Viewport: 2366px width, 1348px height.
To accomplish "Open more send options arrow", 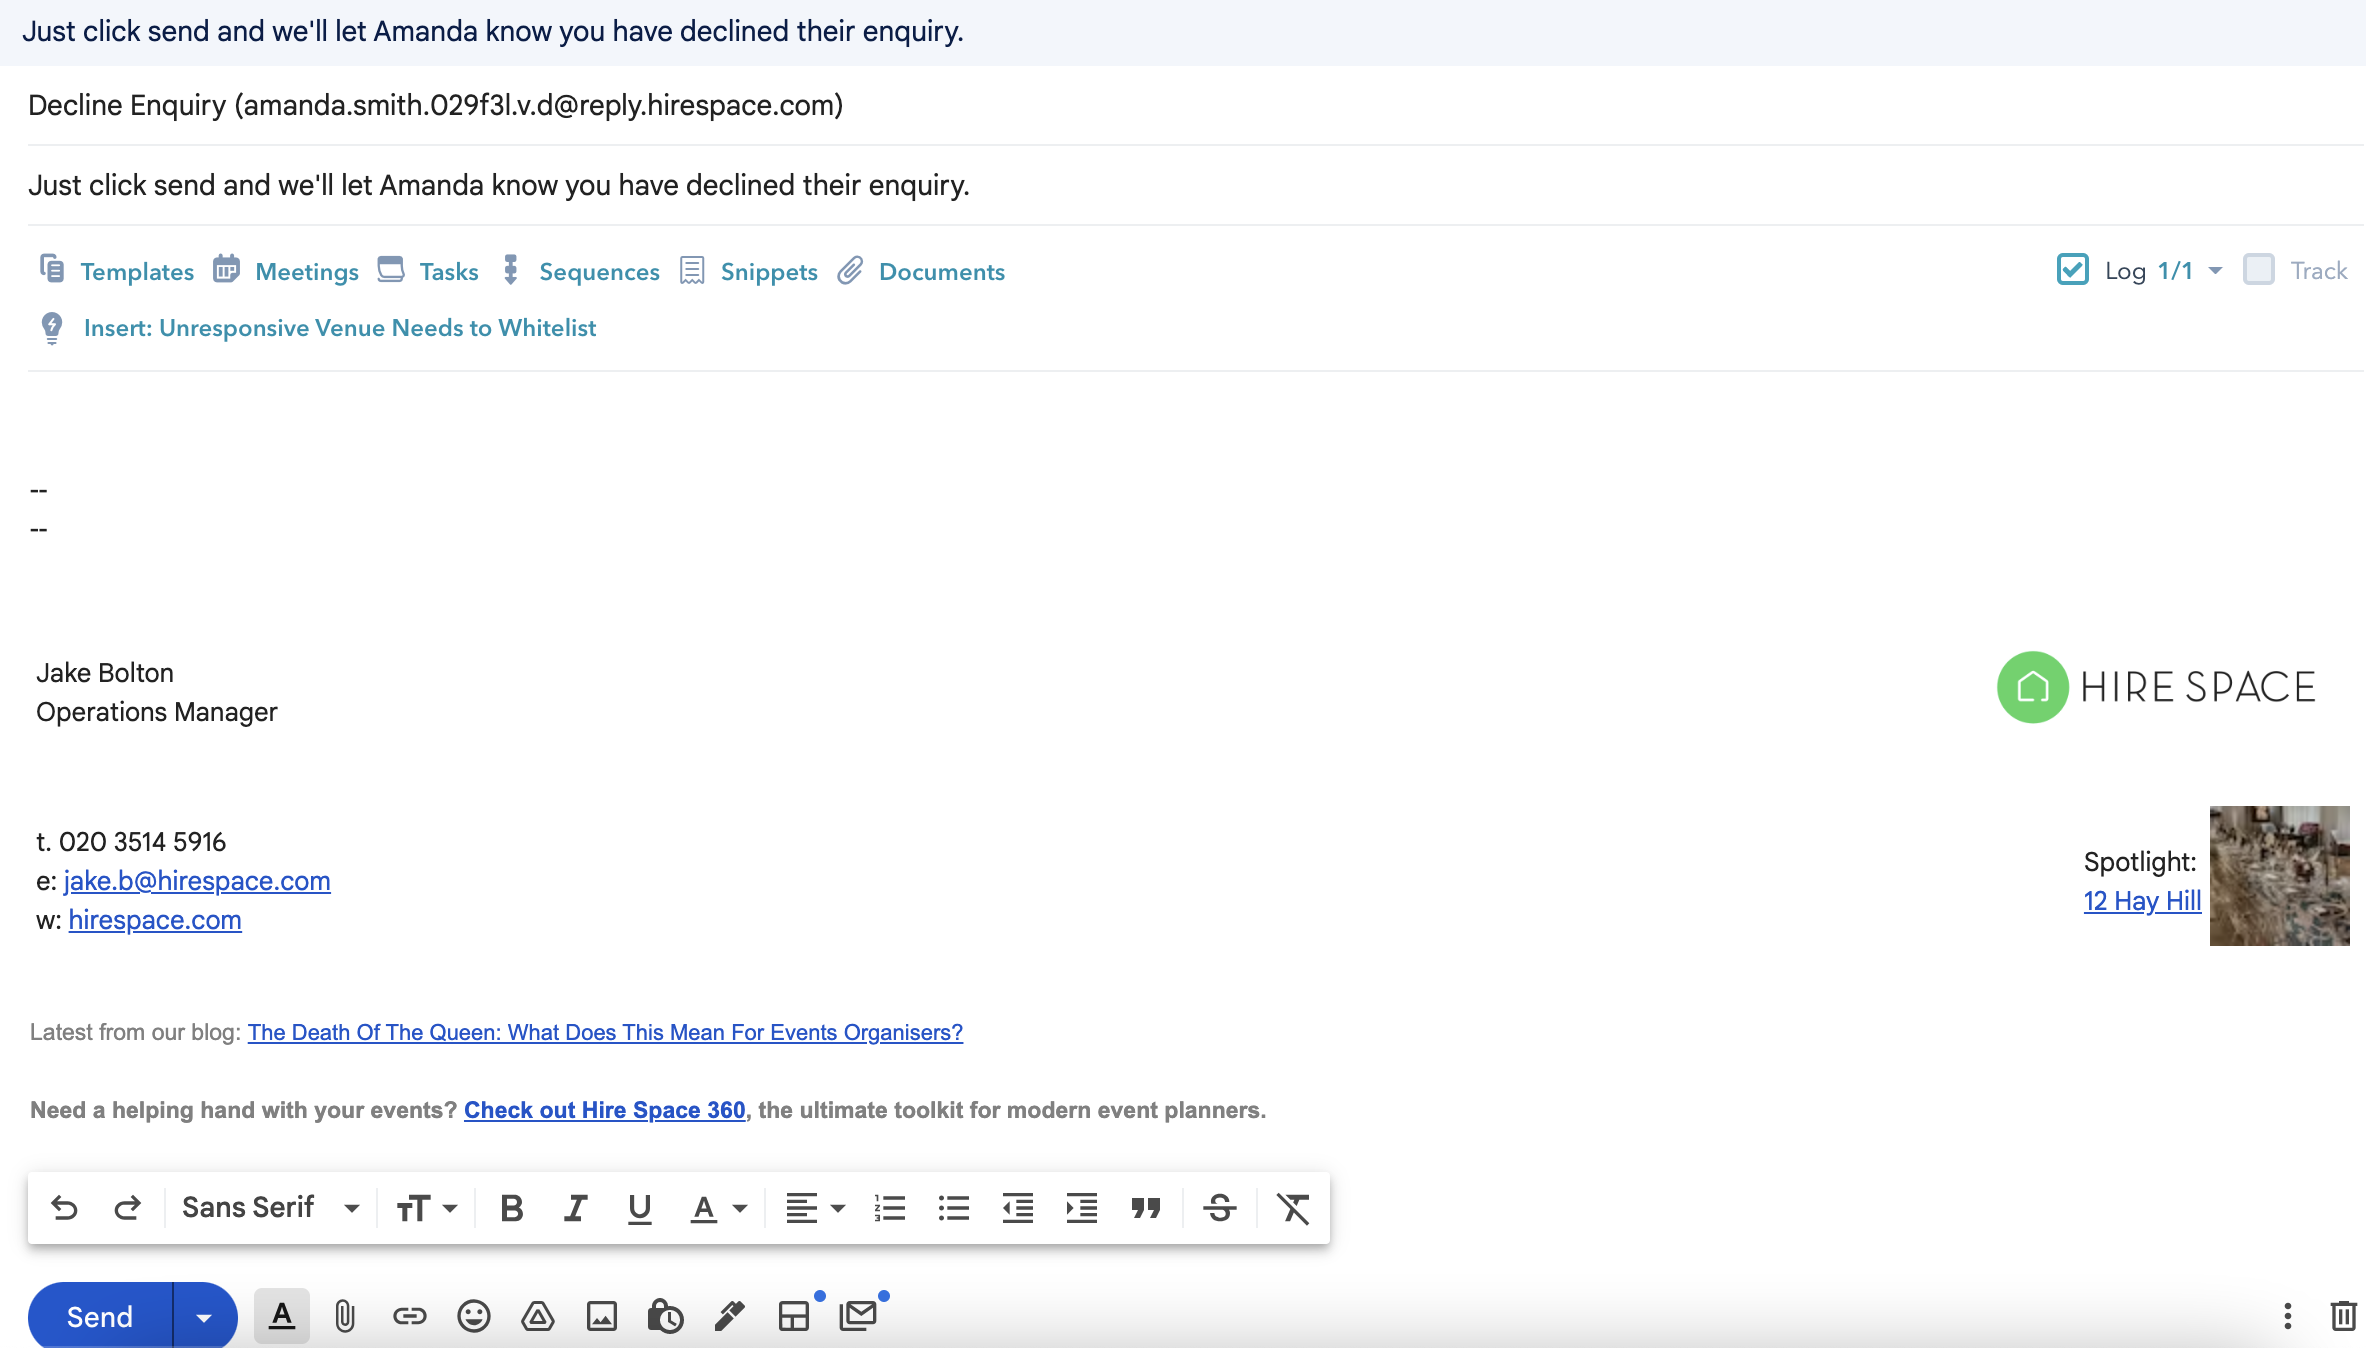I will pos(205,1317).
